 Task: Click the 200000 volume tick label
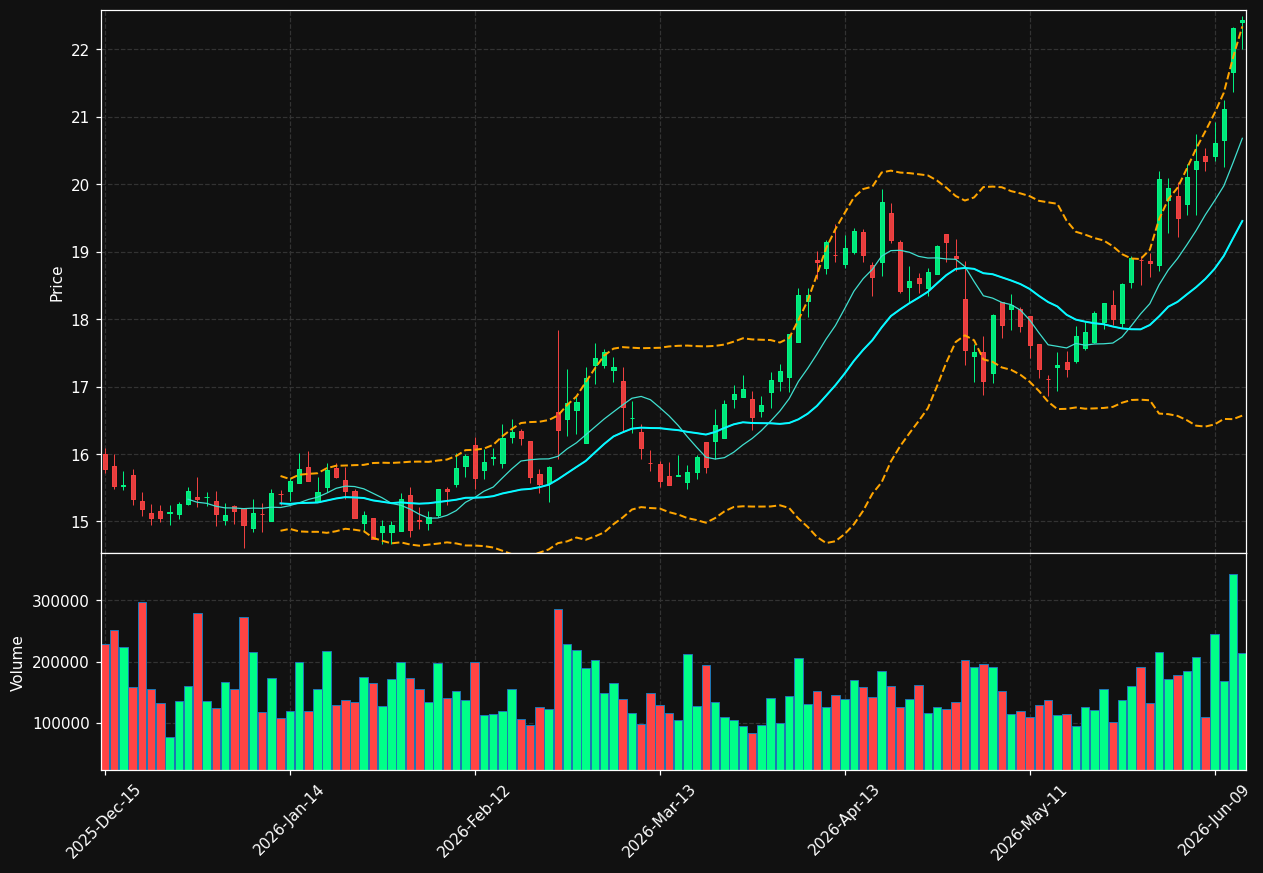pyautogui.click(x=60, y=662)
